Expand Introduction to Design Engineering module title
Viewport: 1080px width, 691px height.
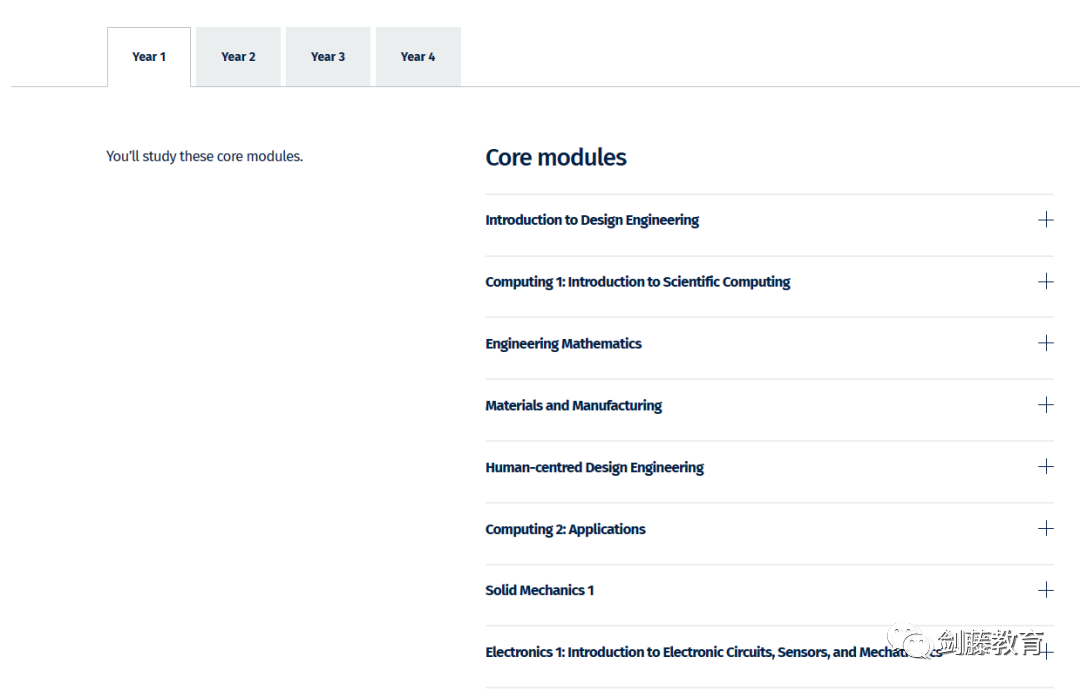[x=592, y=220]
